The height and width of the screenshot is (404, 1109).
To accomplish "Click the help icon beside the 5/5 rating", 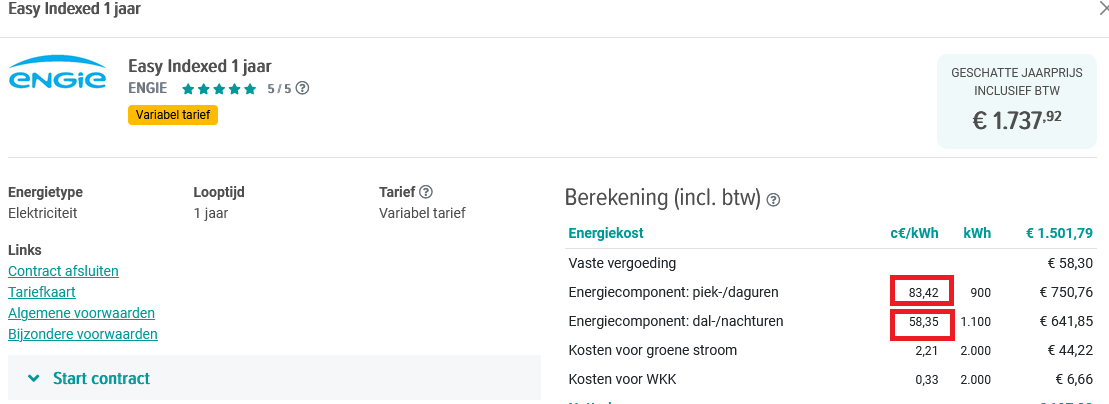I will tap(302, 88).
